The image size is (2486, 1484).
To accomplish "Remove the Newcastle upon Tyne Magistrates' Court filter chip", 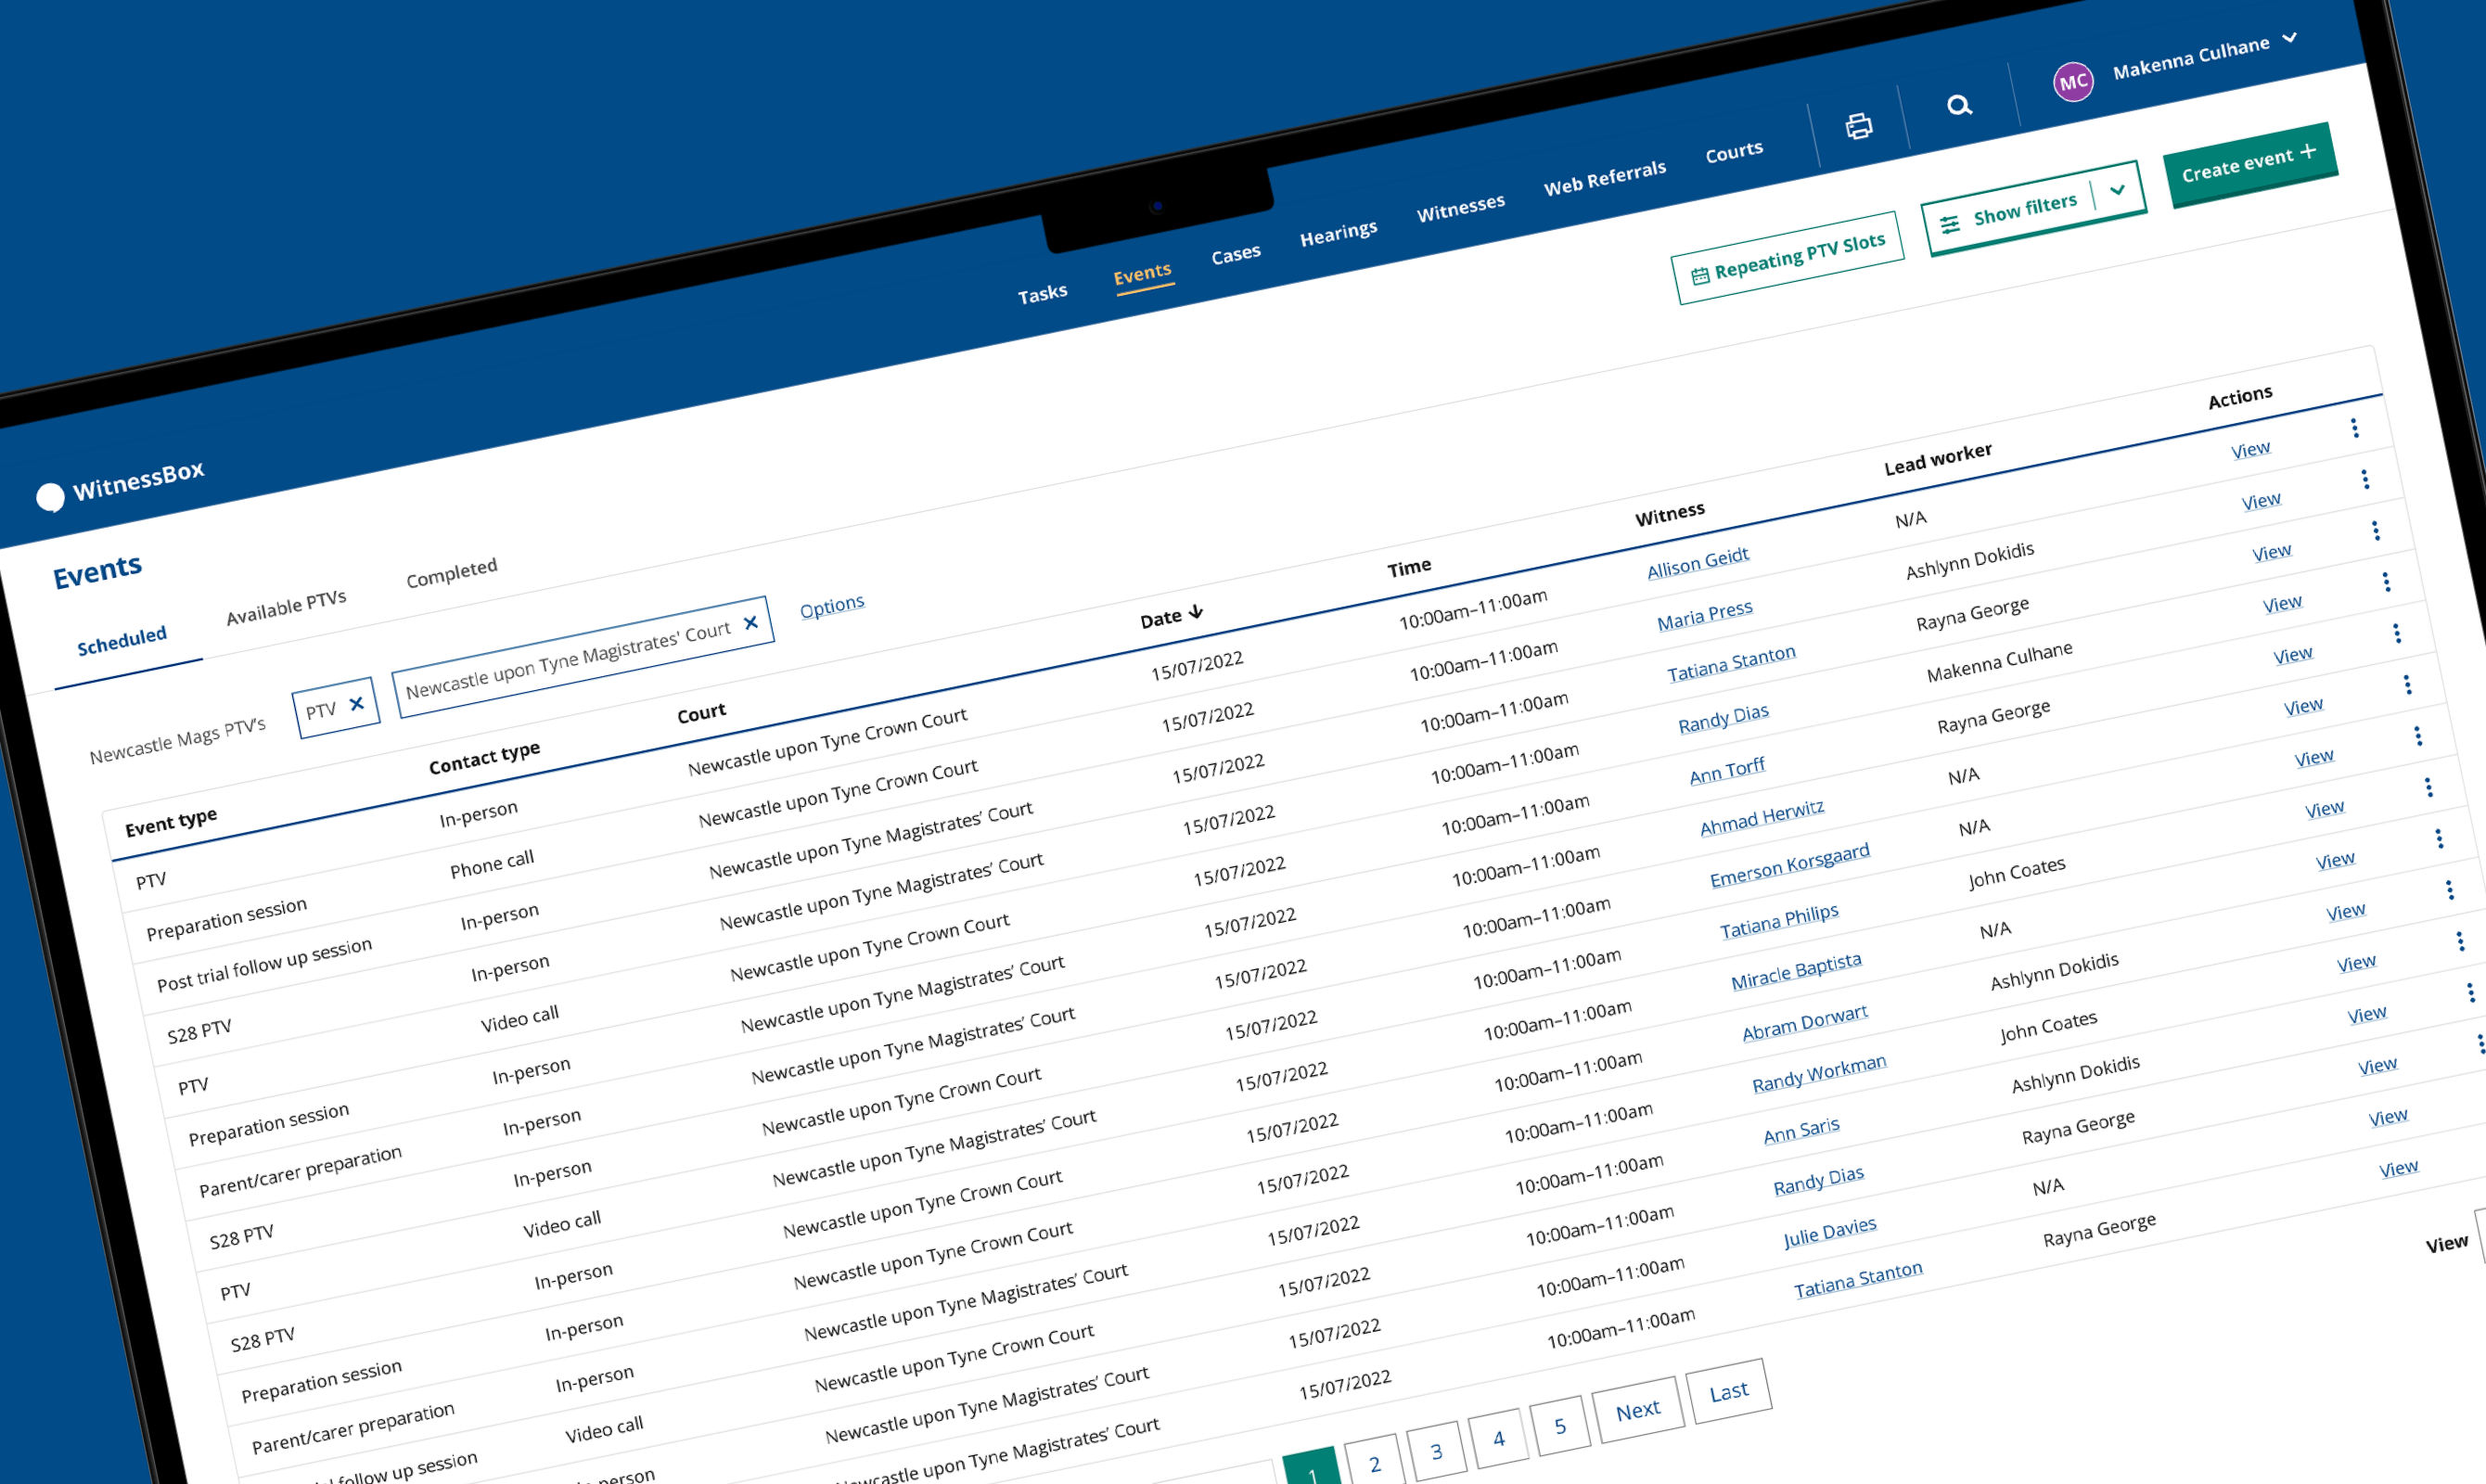I will (x=751, y=623).
